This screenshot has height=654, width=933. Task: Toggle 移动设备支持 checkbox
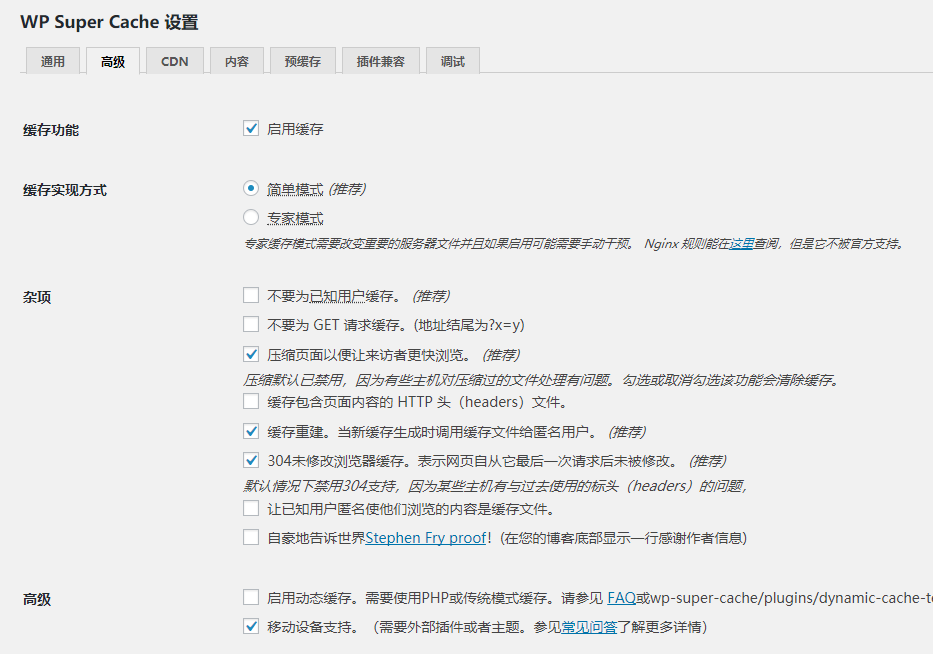251,627
